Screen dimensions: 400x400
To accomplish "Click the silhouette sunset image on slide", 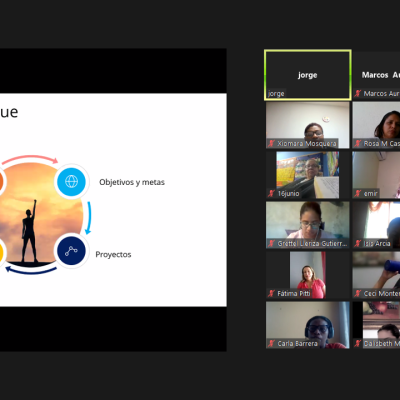I will [37, 213].
